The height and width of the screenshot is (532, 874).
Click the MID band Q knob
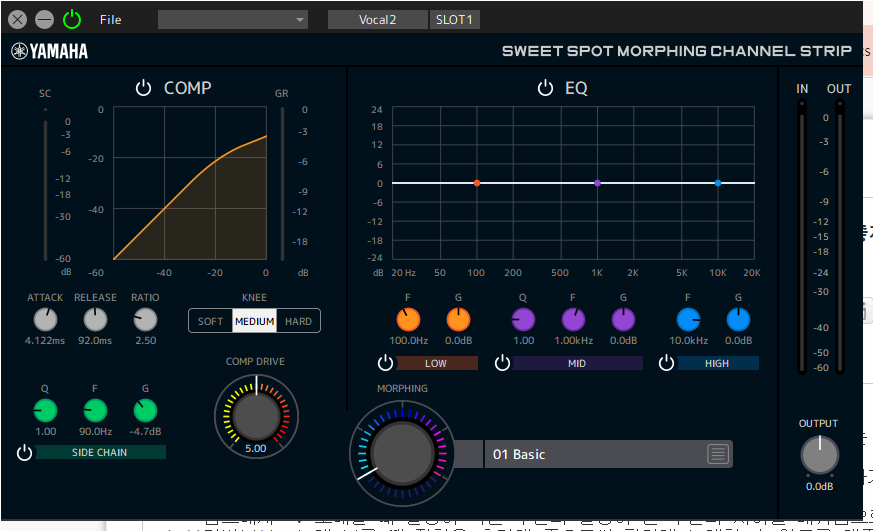tap(523, 320)
